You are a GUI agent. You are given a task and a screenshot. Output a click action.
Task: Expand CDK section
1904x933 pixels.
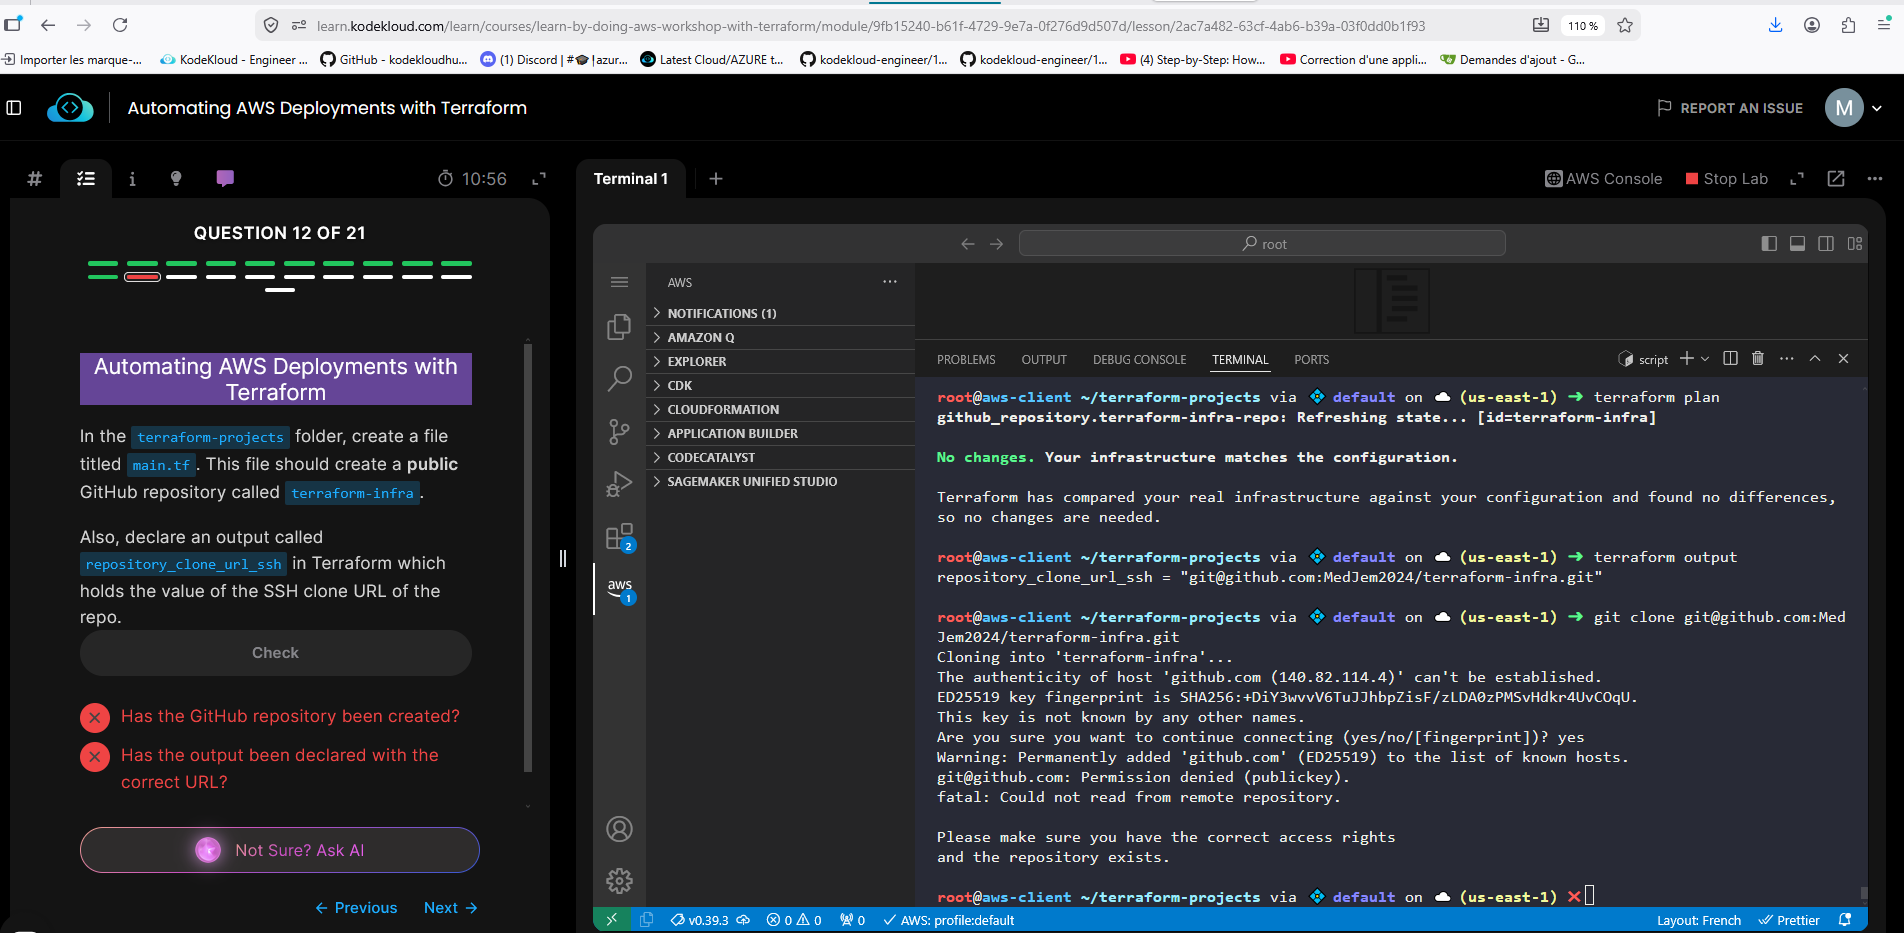click(x=781, y=385)
